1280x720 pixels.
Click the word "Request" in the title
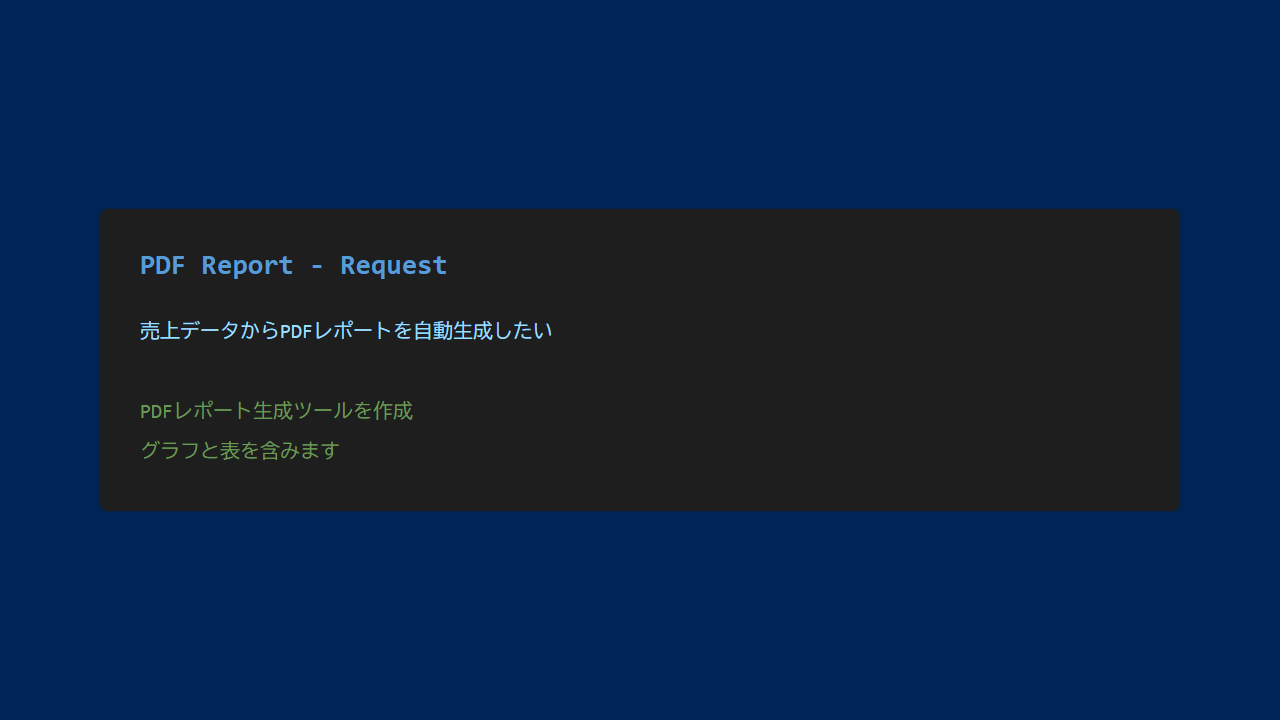click(x=393, y=265)
